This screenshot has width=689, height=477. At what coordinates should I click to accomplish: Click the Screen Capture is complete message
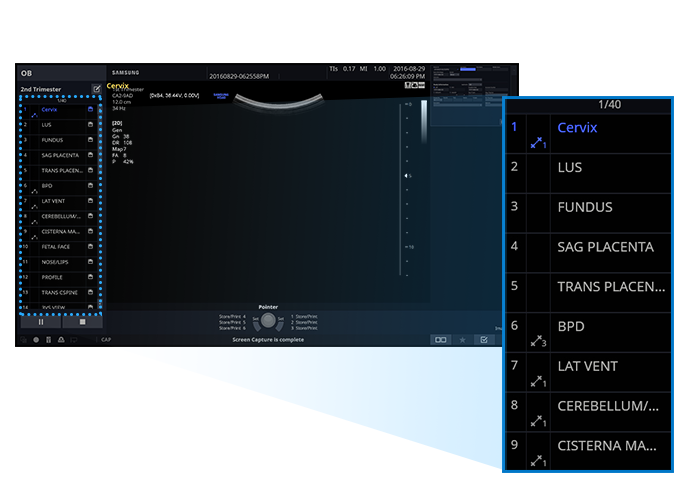[268, 340]
